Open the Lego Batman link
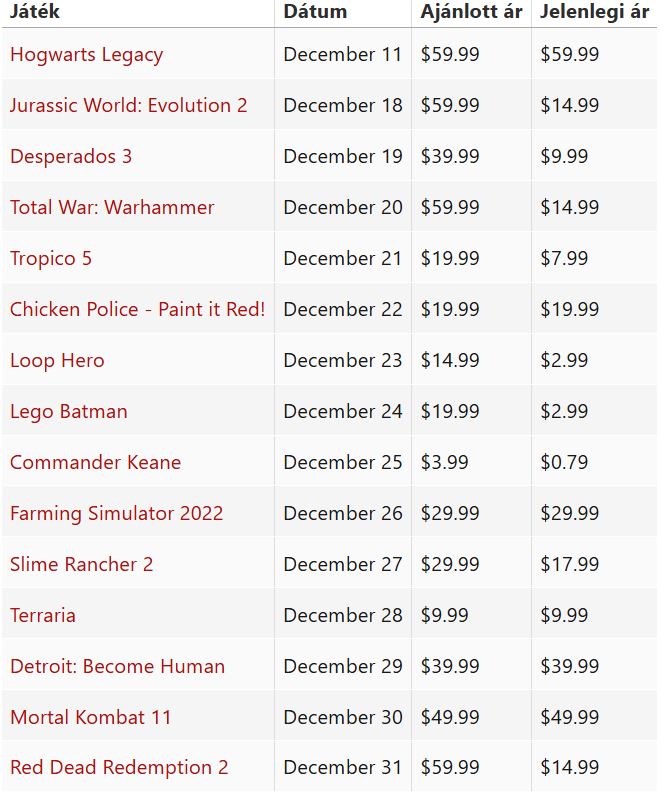 tap(68, 412)
